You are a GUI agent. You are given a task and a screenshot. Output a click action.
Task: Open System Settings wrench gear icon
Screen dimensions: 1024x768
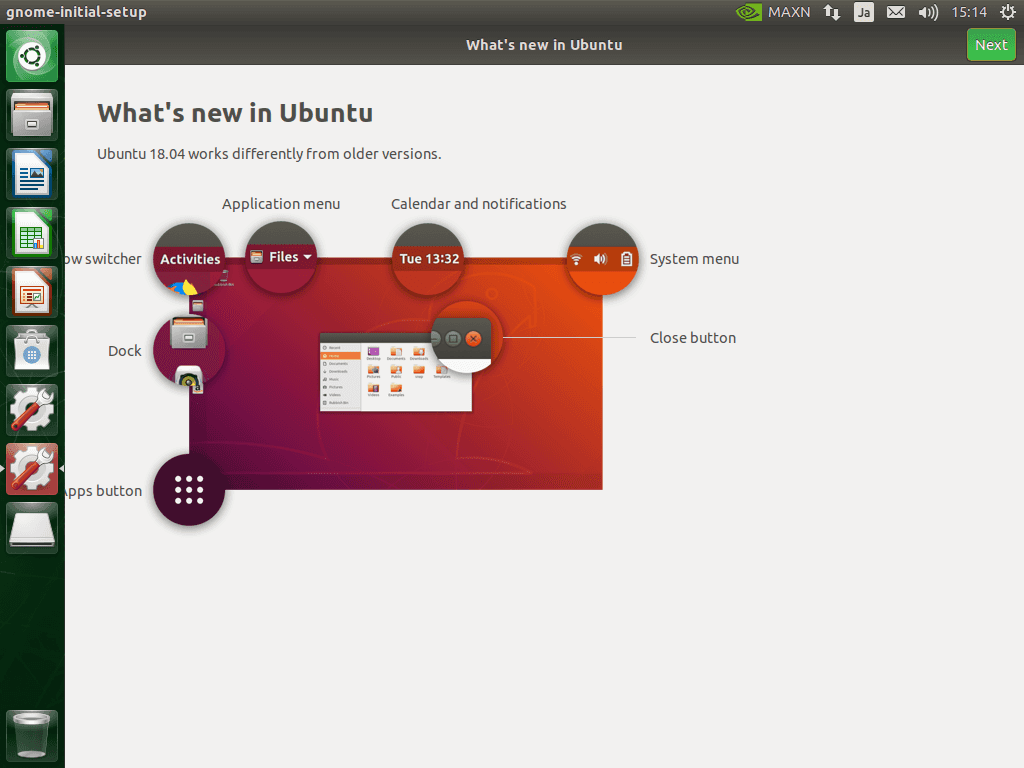point(32,409)
